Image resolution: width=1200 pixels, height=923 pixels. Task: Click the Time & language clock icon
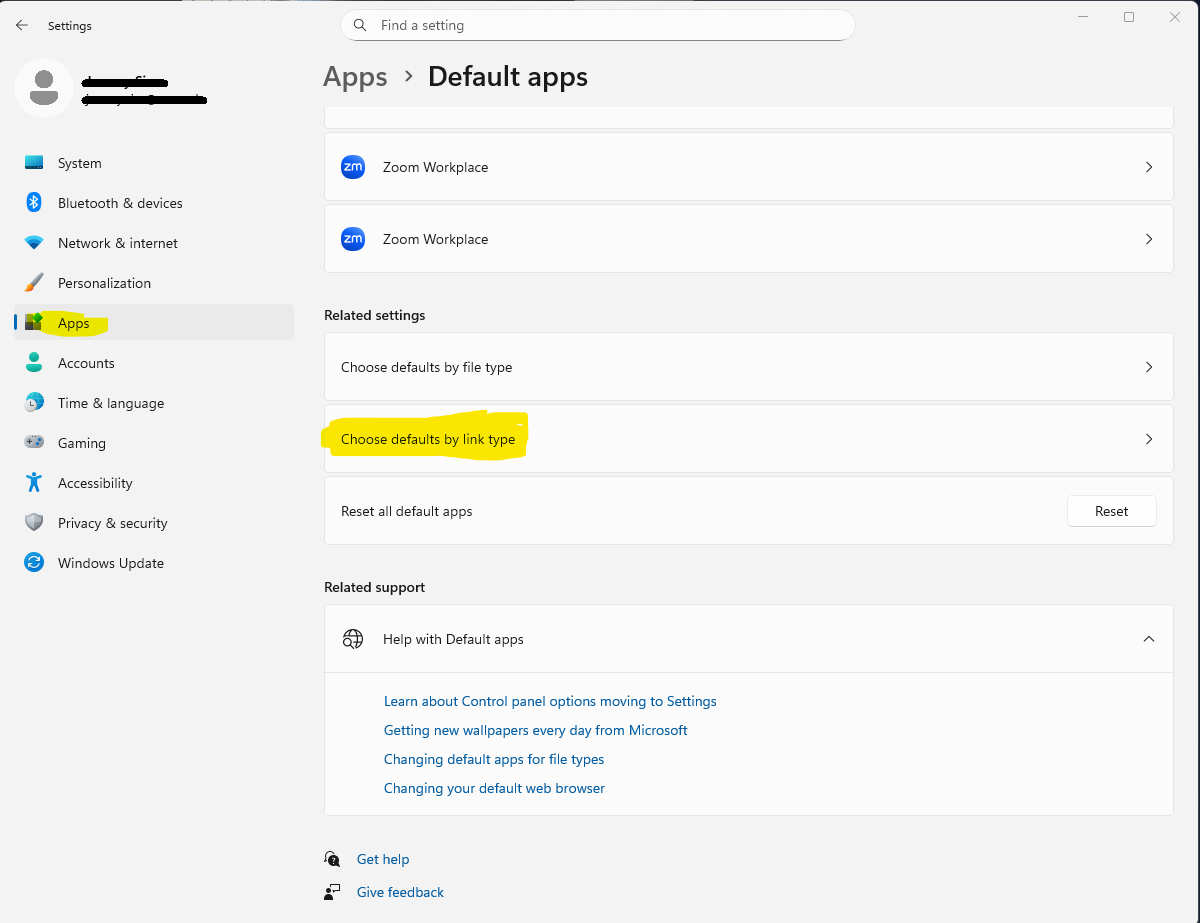[33, 402]
